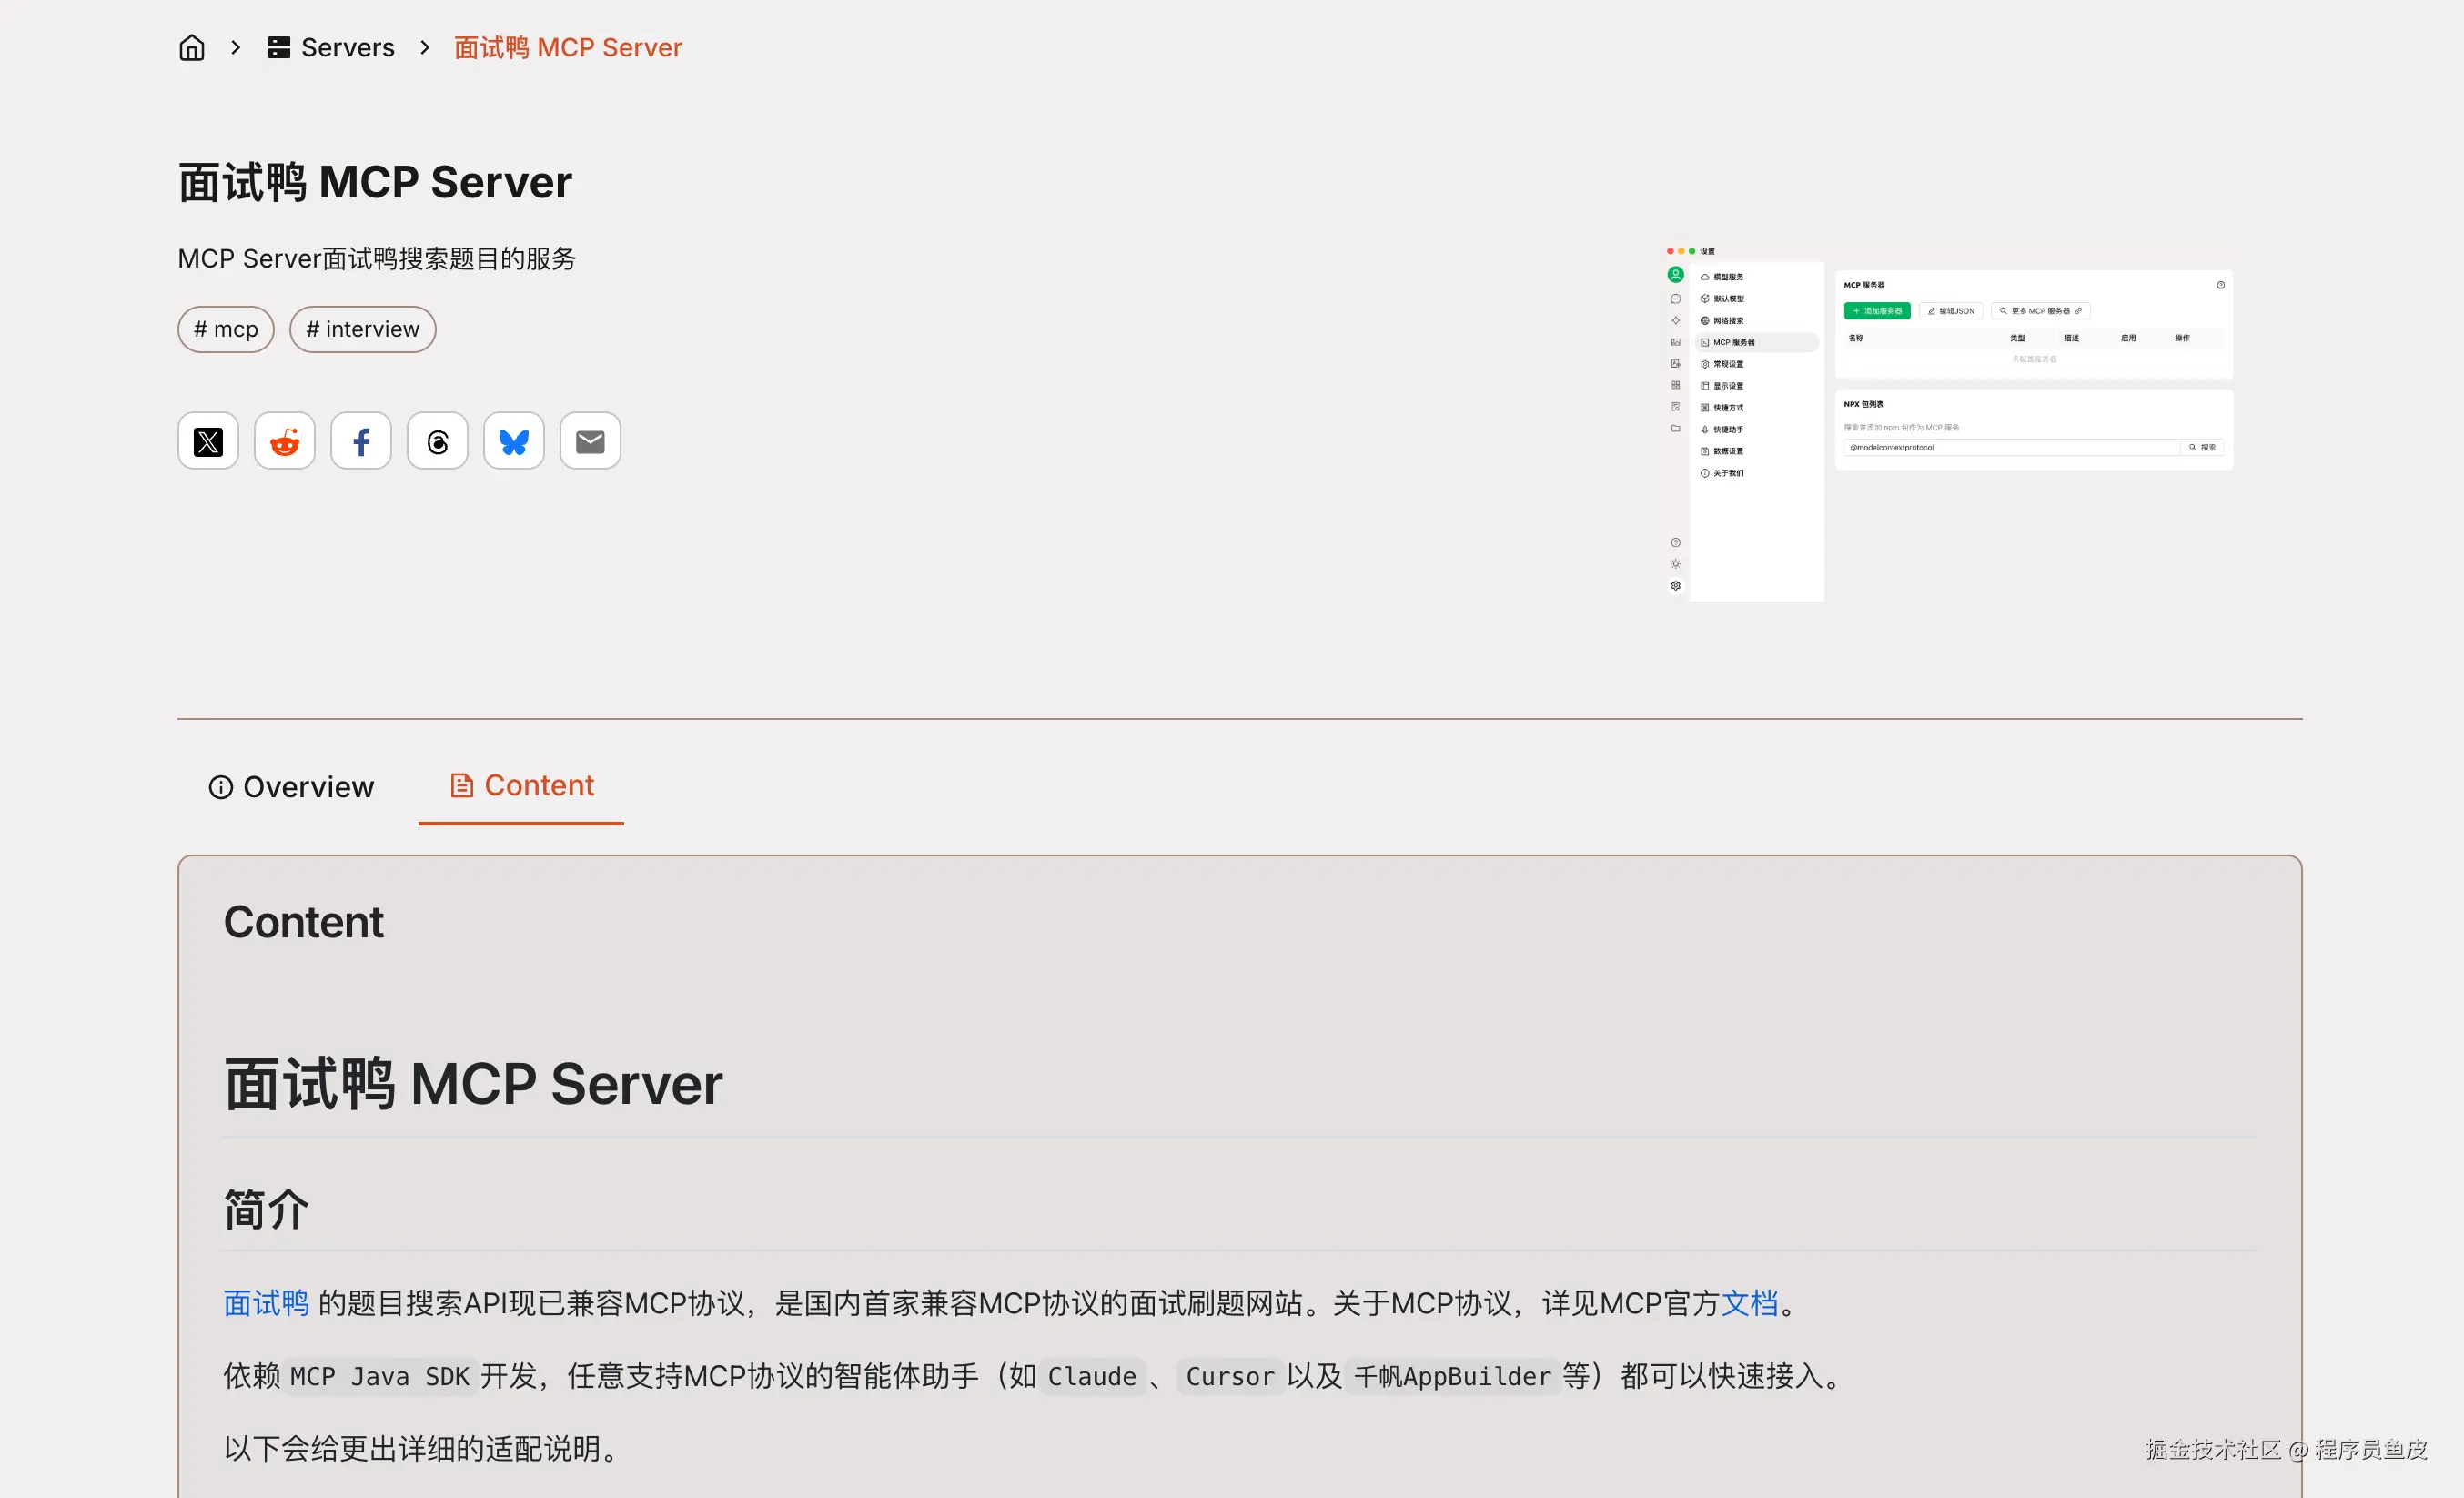2464x1498 pixels.
Task: Select the # interview tag
Action: 362,329
